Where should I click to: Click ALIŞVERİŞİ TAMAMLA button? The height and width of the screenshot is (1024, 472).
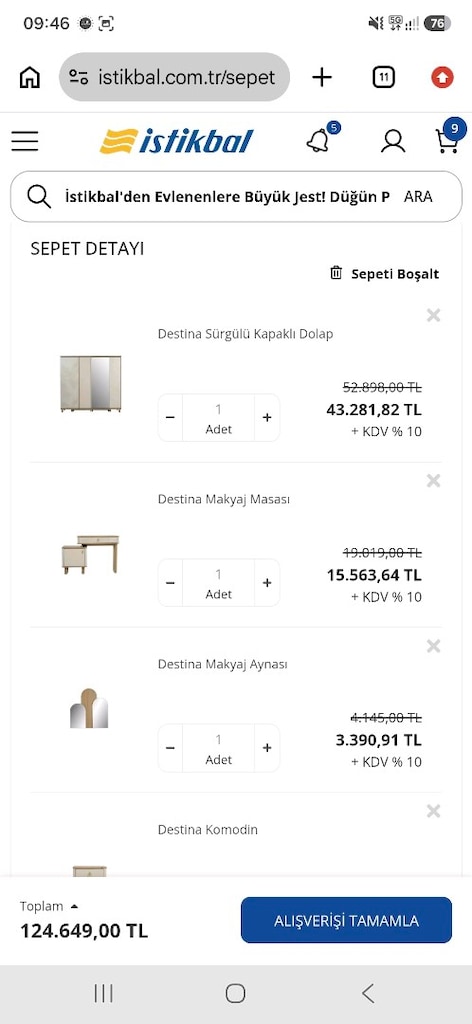coord(347,920)
